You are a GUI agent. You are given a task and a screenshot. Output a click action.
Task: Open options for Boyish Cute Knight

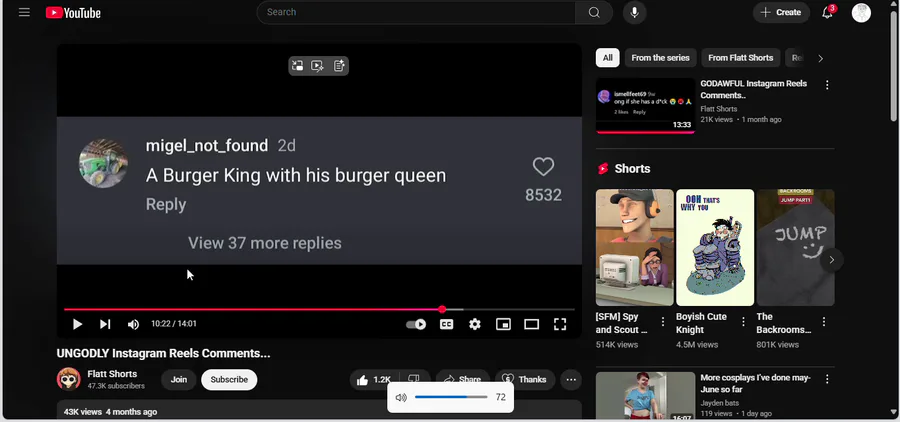pyautogui.click(x=743, y=322)
